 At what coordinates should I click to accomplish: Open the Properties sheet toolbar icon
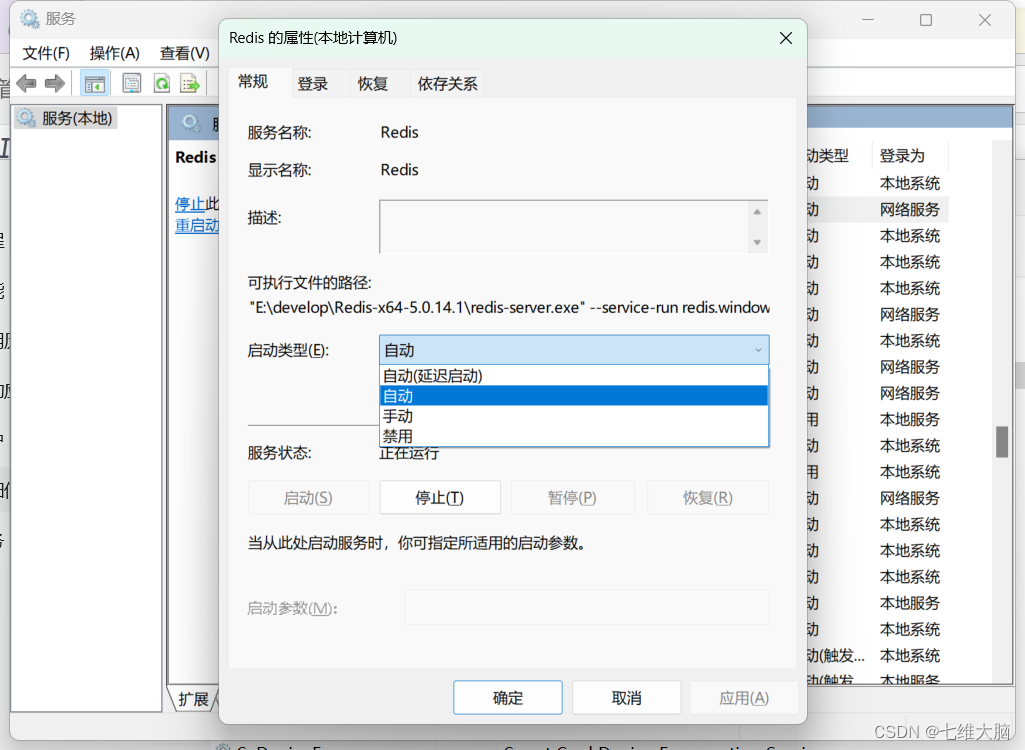pos(132,83)
